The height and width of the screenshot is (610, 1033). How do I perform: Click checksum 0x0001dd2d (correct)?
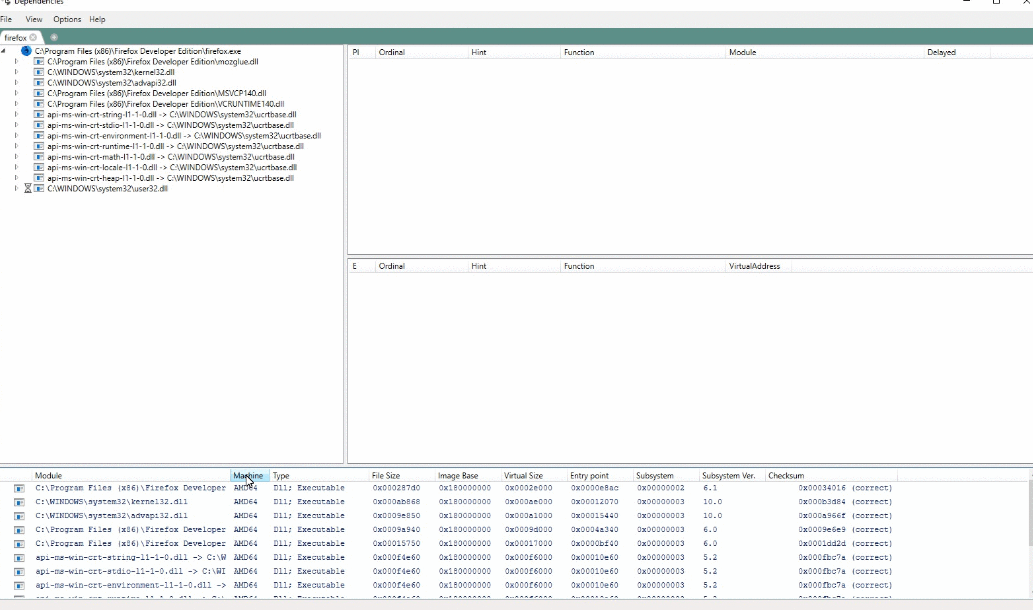coord(845,543)
